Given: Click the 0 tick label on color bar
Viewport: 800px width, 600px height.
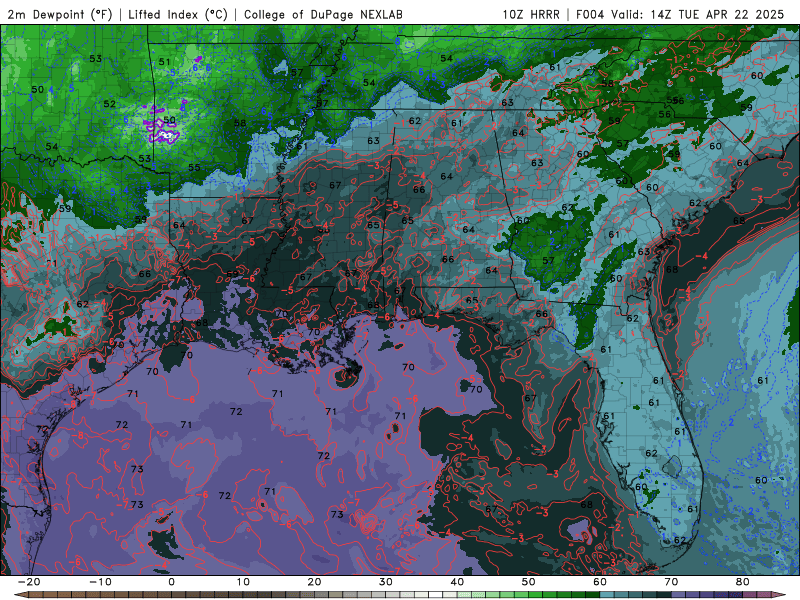Looking at the screenshot, I should click(171, 582).
